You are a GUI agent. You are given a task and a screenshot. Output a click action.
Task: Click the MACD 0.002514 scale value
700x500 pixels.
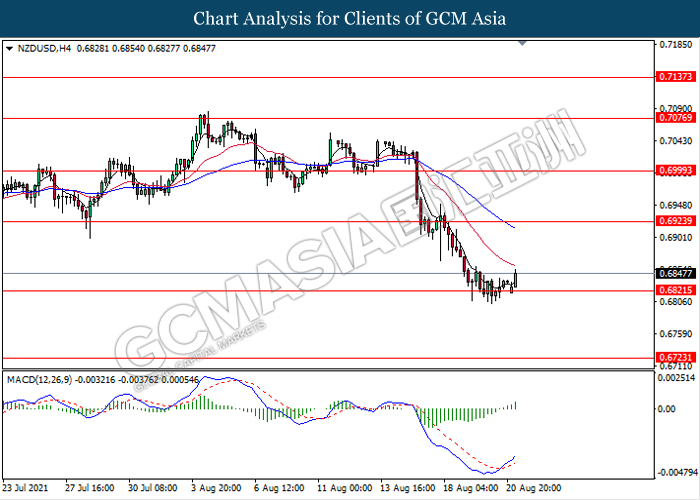(x=677, y=378)
